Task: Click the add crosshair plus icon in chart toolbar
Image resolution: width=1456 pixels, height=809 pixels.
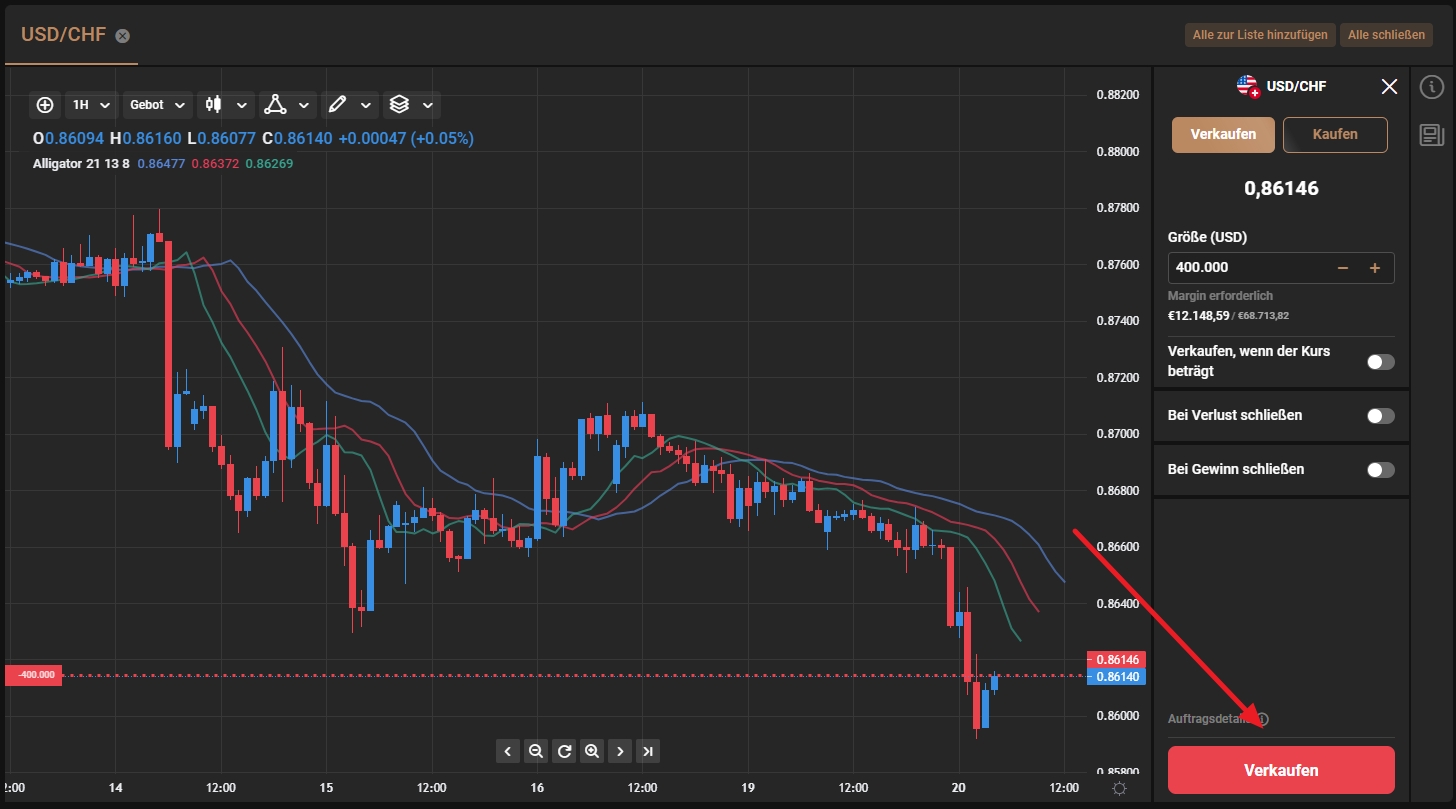Action: (45, 104)
